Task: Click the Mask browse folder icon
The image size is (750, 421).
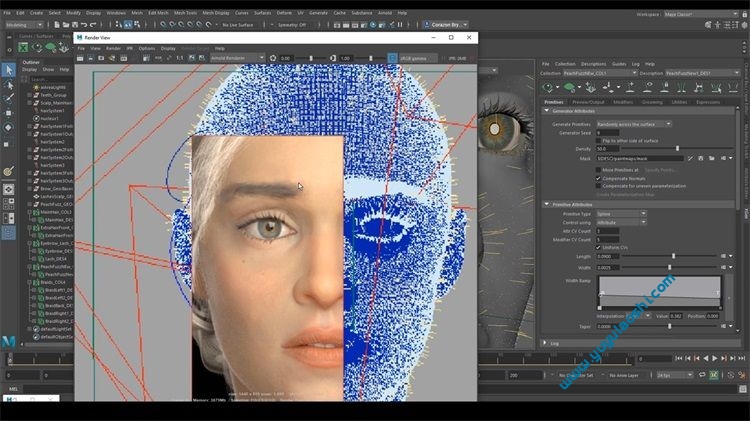Action: [712, 158]
